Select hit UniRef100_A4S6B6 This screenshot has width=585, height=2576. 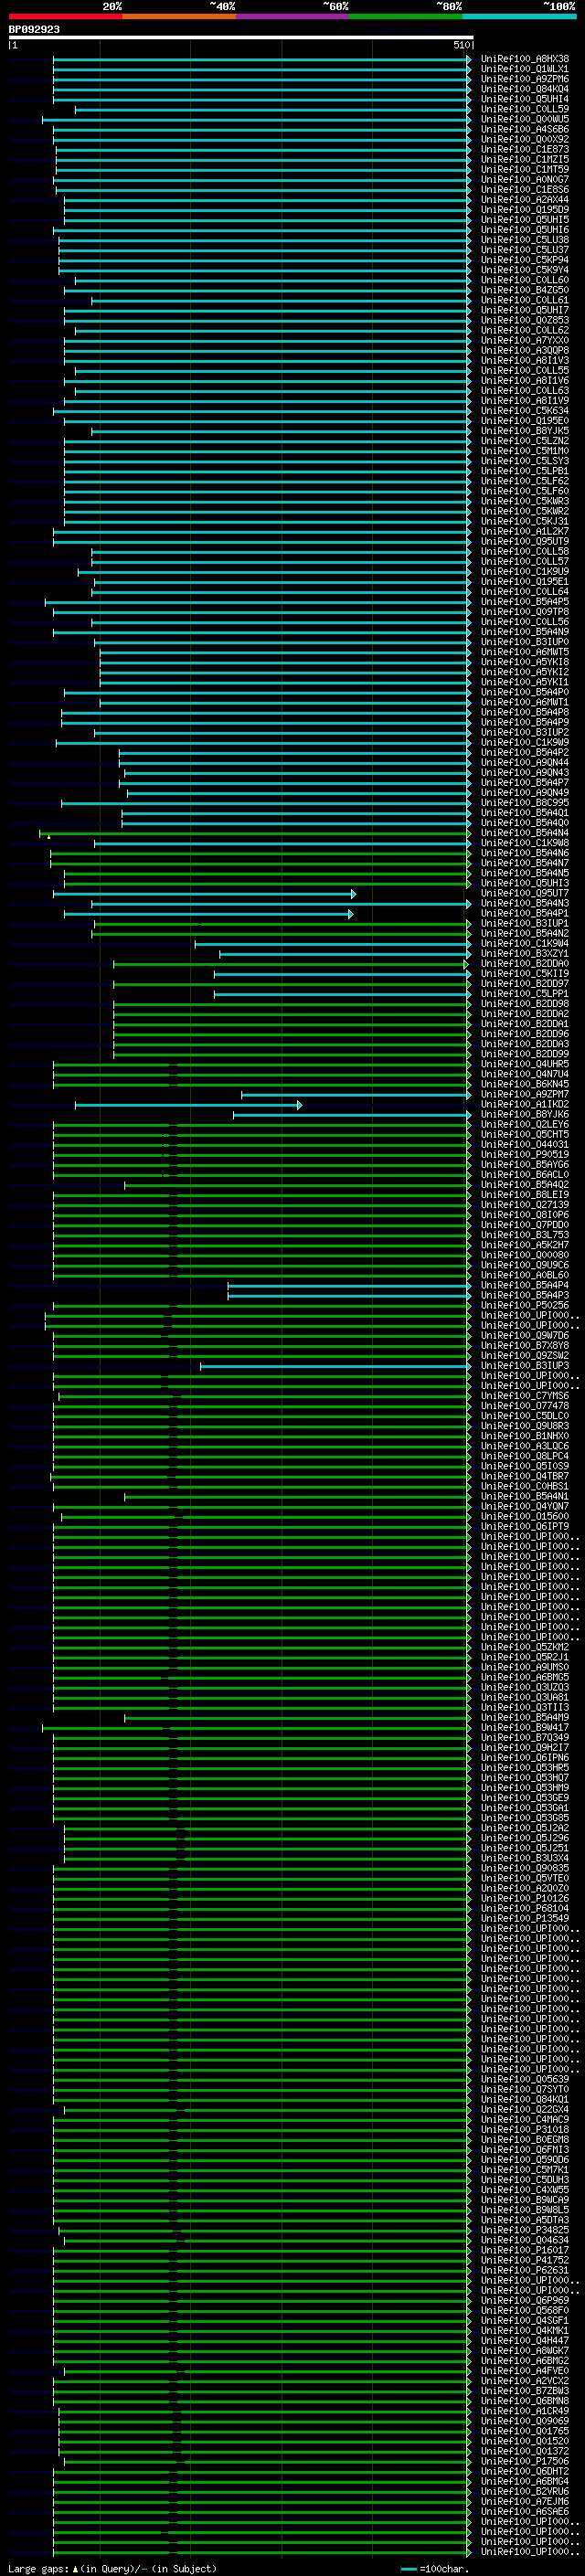click(525, 129)
